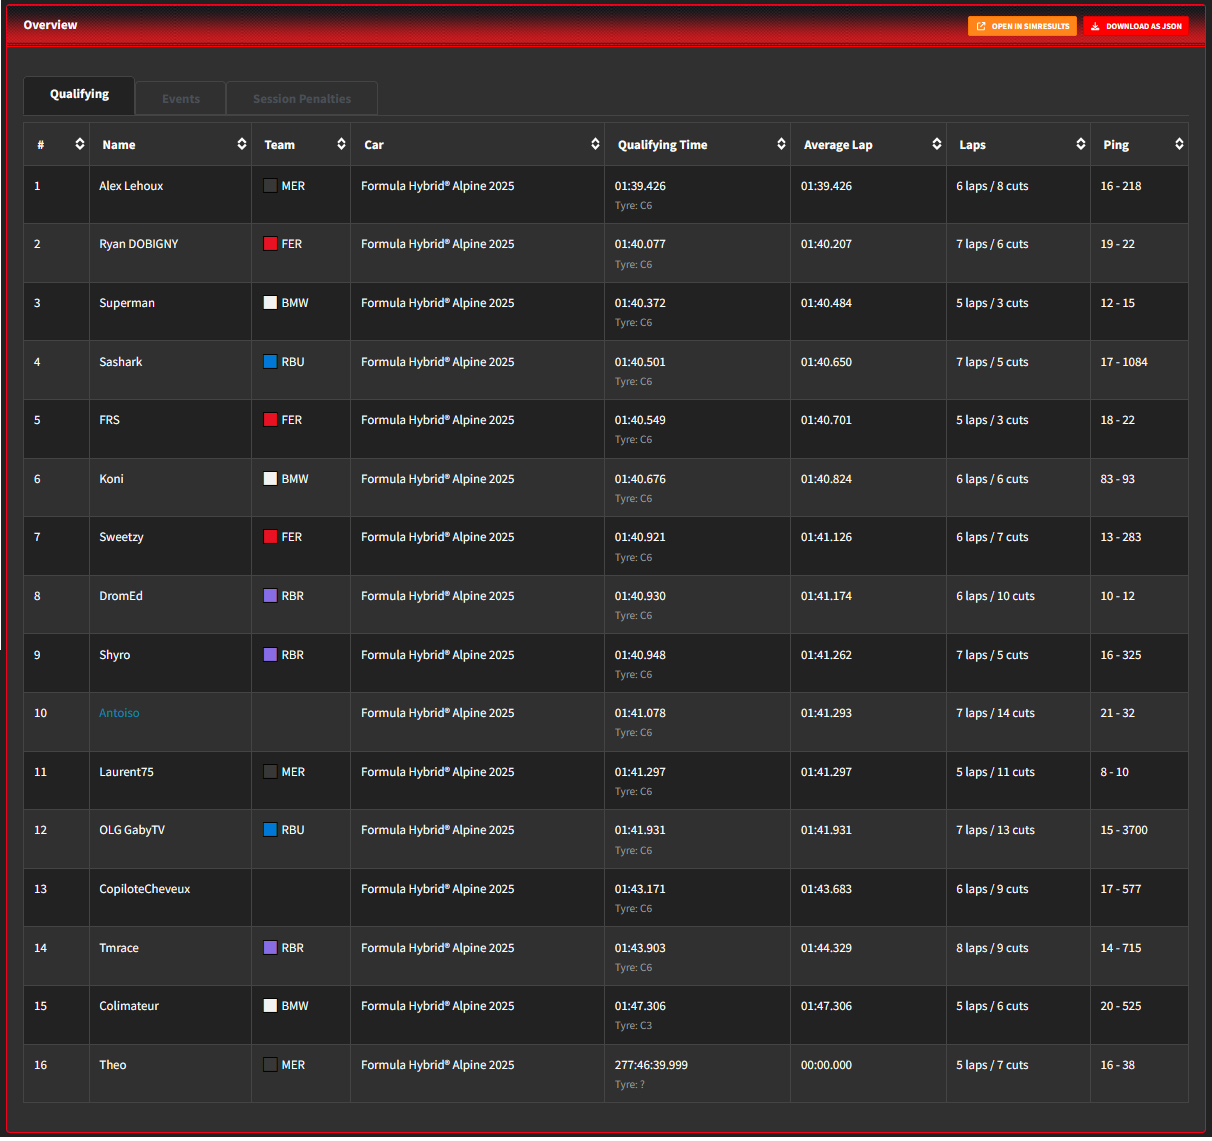The width and height of the screenshot is (1212, 1141).
Task: Open the Antoiso driver link
Action: point(119,713)
